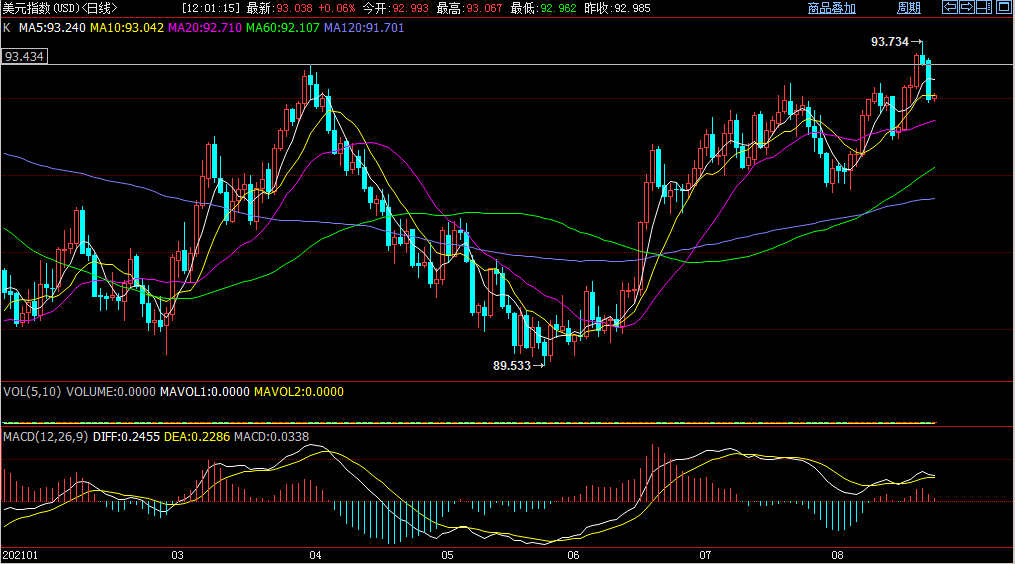The height and width of the screenshot is (564, 1015).
Task: Click the maximize chart window icon
Action: click(x=1001, y=8)
